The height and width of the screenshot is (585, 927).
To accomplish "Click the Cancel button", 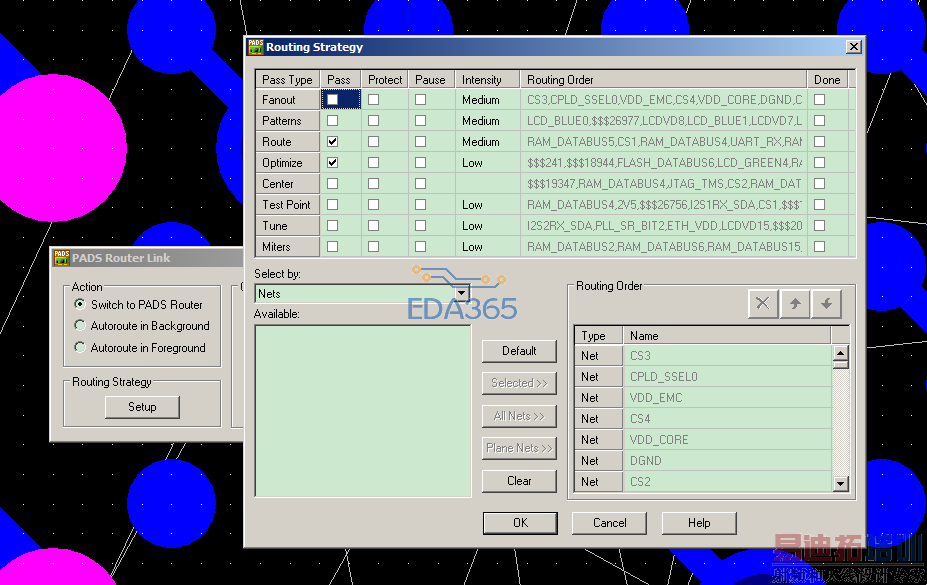I will point(610,523).
